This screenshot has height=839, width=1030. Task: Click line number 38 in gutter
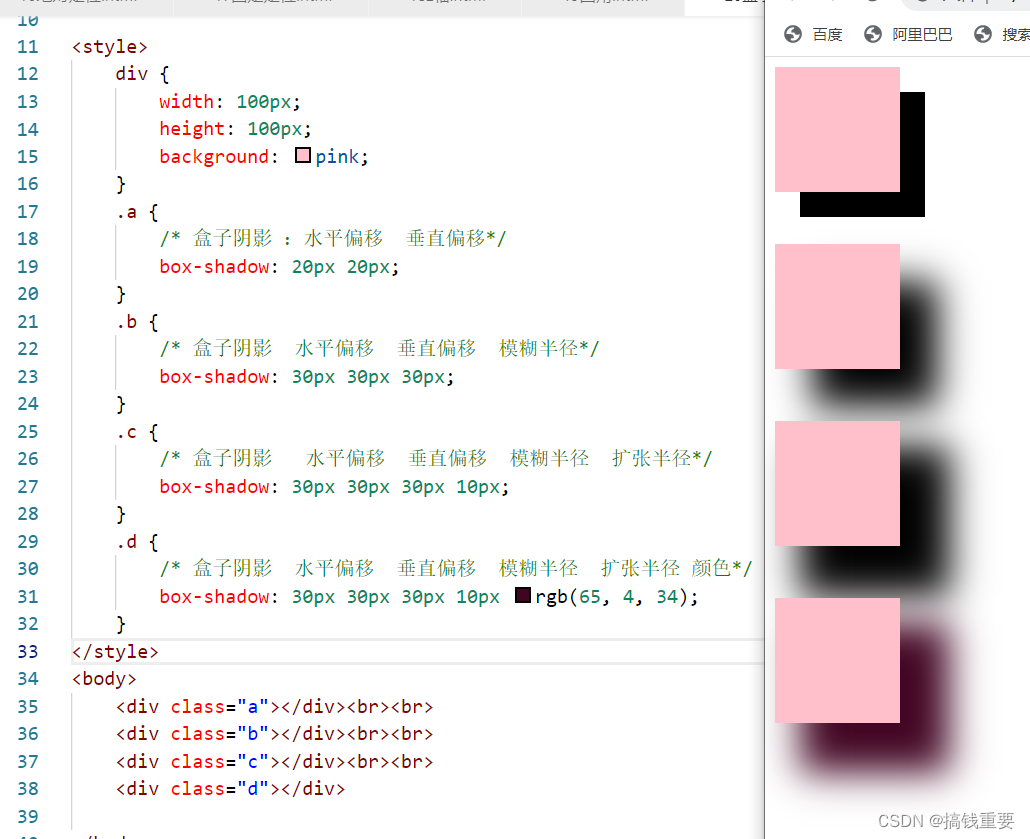[x=28, y=788]
